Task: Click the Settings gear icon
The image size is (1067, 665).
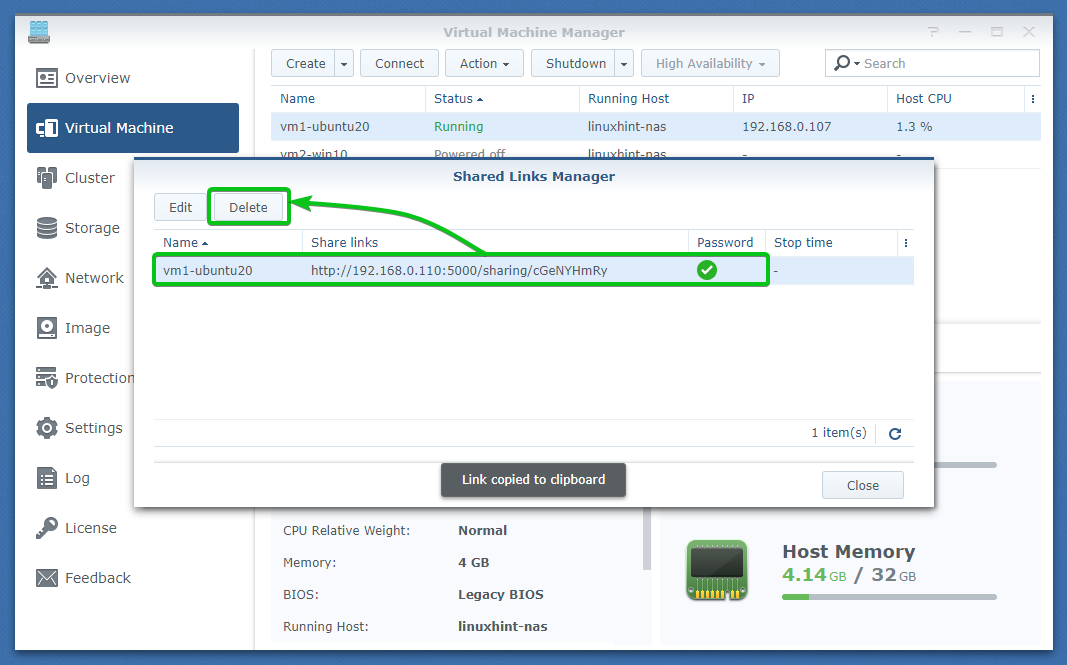Action: point(47,428)
